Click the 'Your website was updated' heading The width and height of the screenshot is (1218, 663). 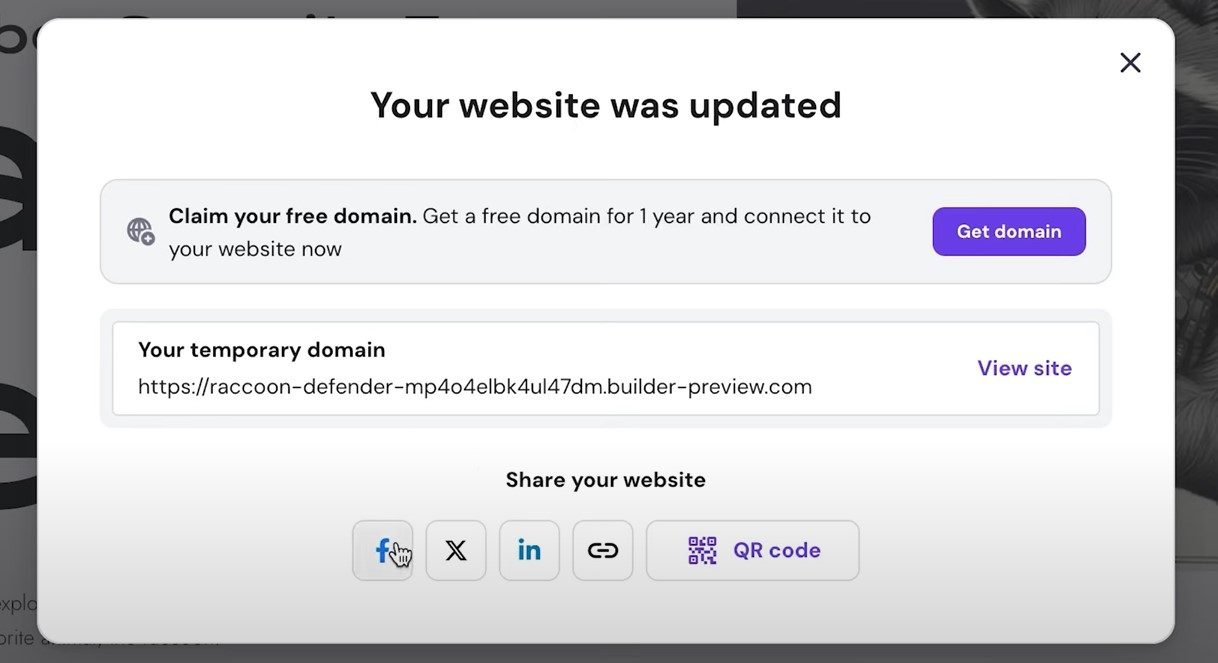pyautogui.click(x=605, y=105)
